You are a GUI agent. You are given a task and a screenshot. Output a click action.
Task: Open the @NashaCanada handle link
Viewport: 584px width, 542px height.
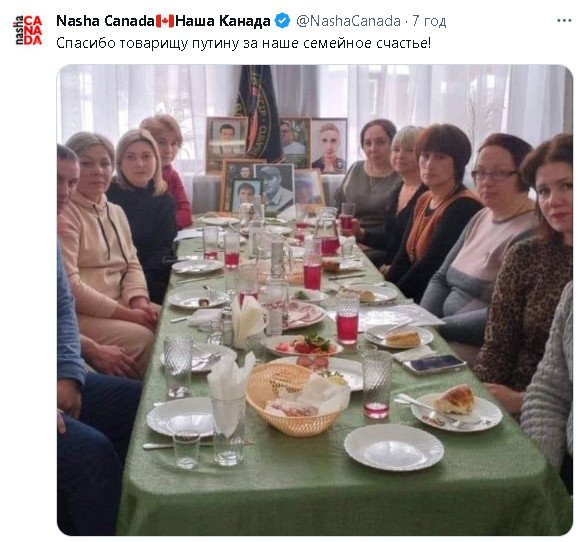pos(348,21)
